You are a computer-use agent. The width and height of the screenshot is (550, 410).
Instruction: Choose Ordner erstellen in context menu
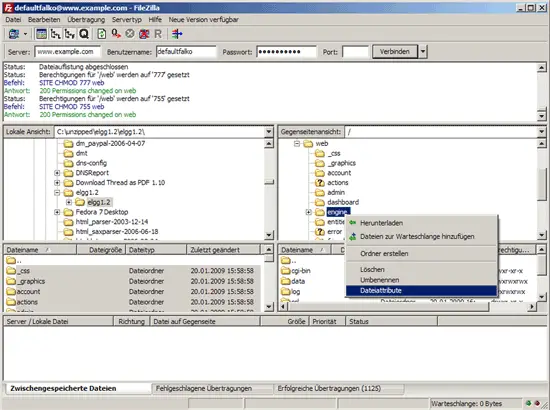(x=421, y=254)
